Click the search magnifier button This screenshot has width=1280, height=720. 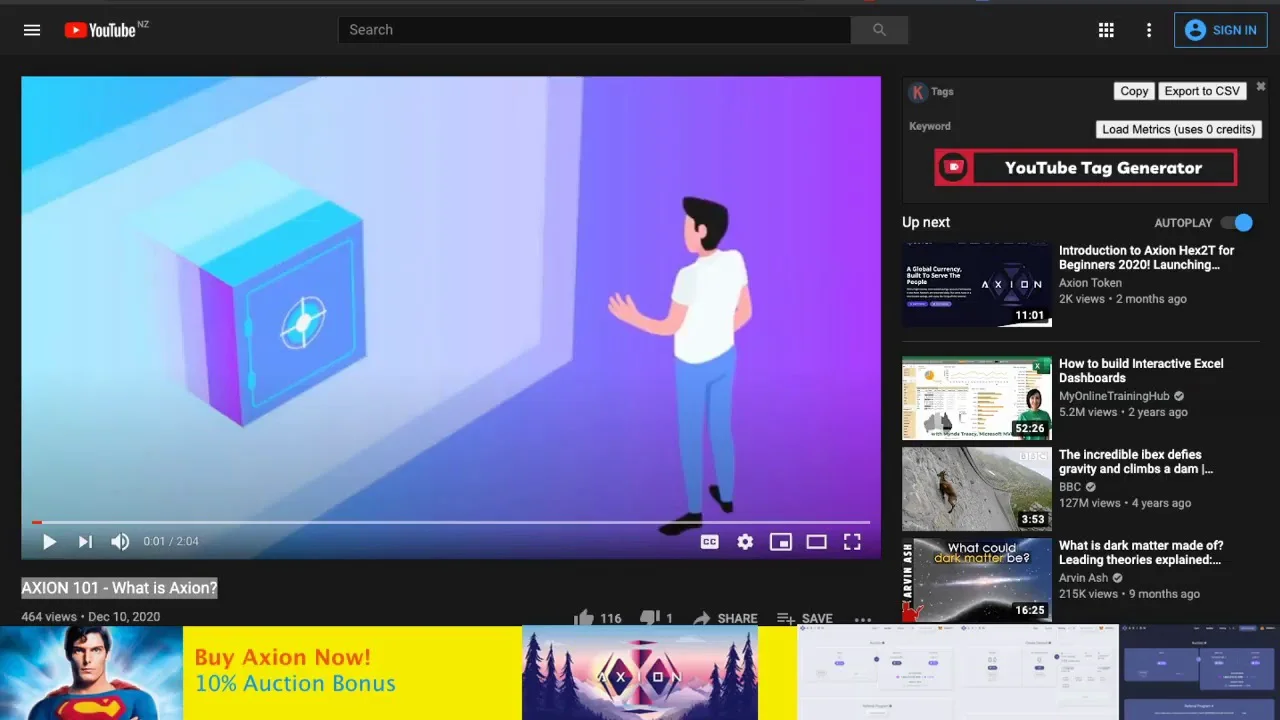point(879,30)
